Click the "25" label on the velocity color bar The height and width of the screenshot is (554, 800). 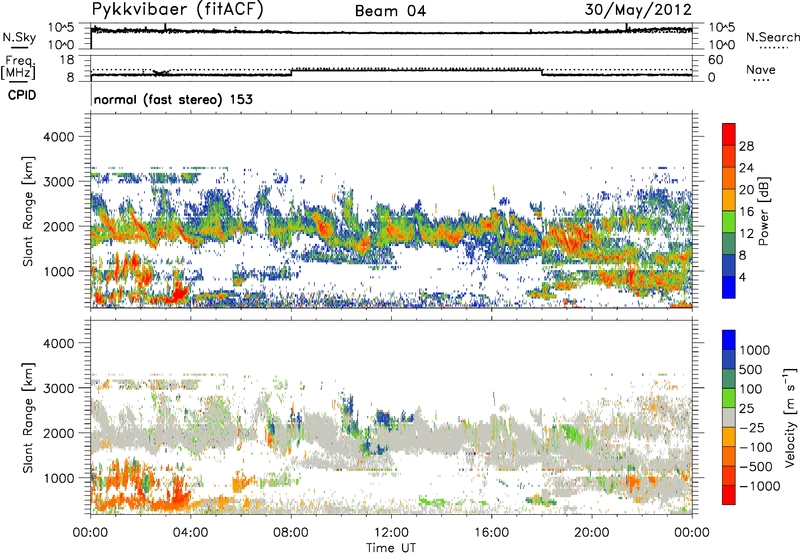(x=747, y=409)
